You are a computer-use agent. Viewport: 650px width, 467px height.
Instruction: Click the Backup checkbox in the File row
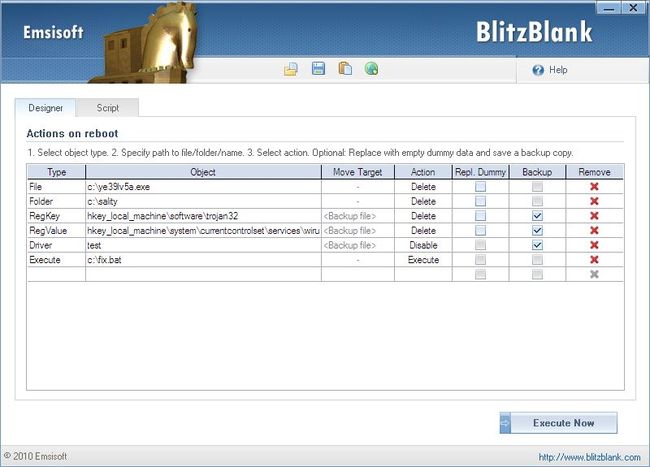pyautogui.click(x=537, y=186)
